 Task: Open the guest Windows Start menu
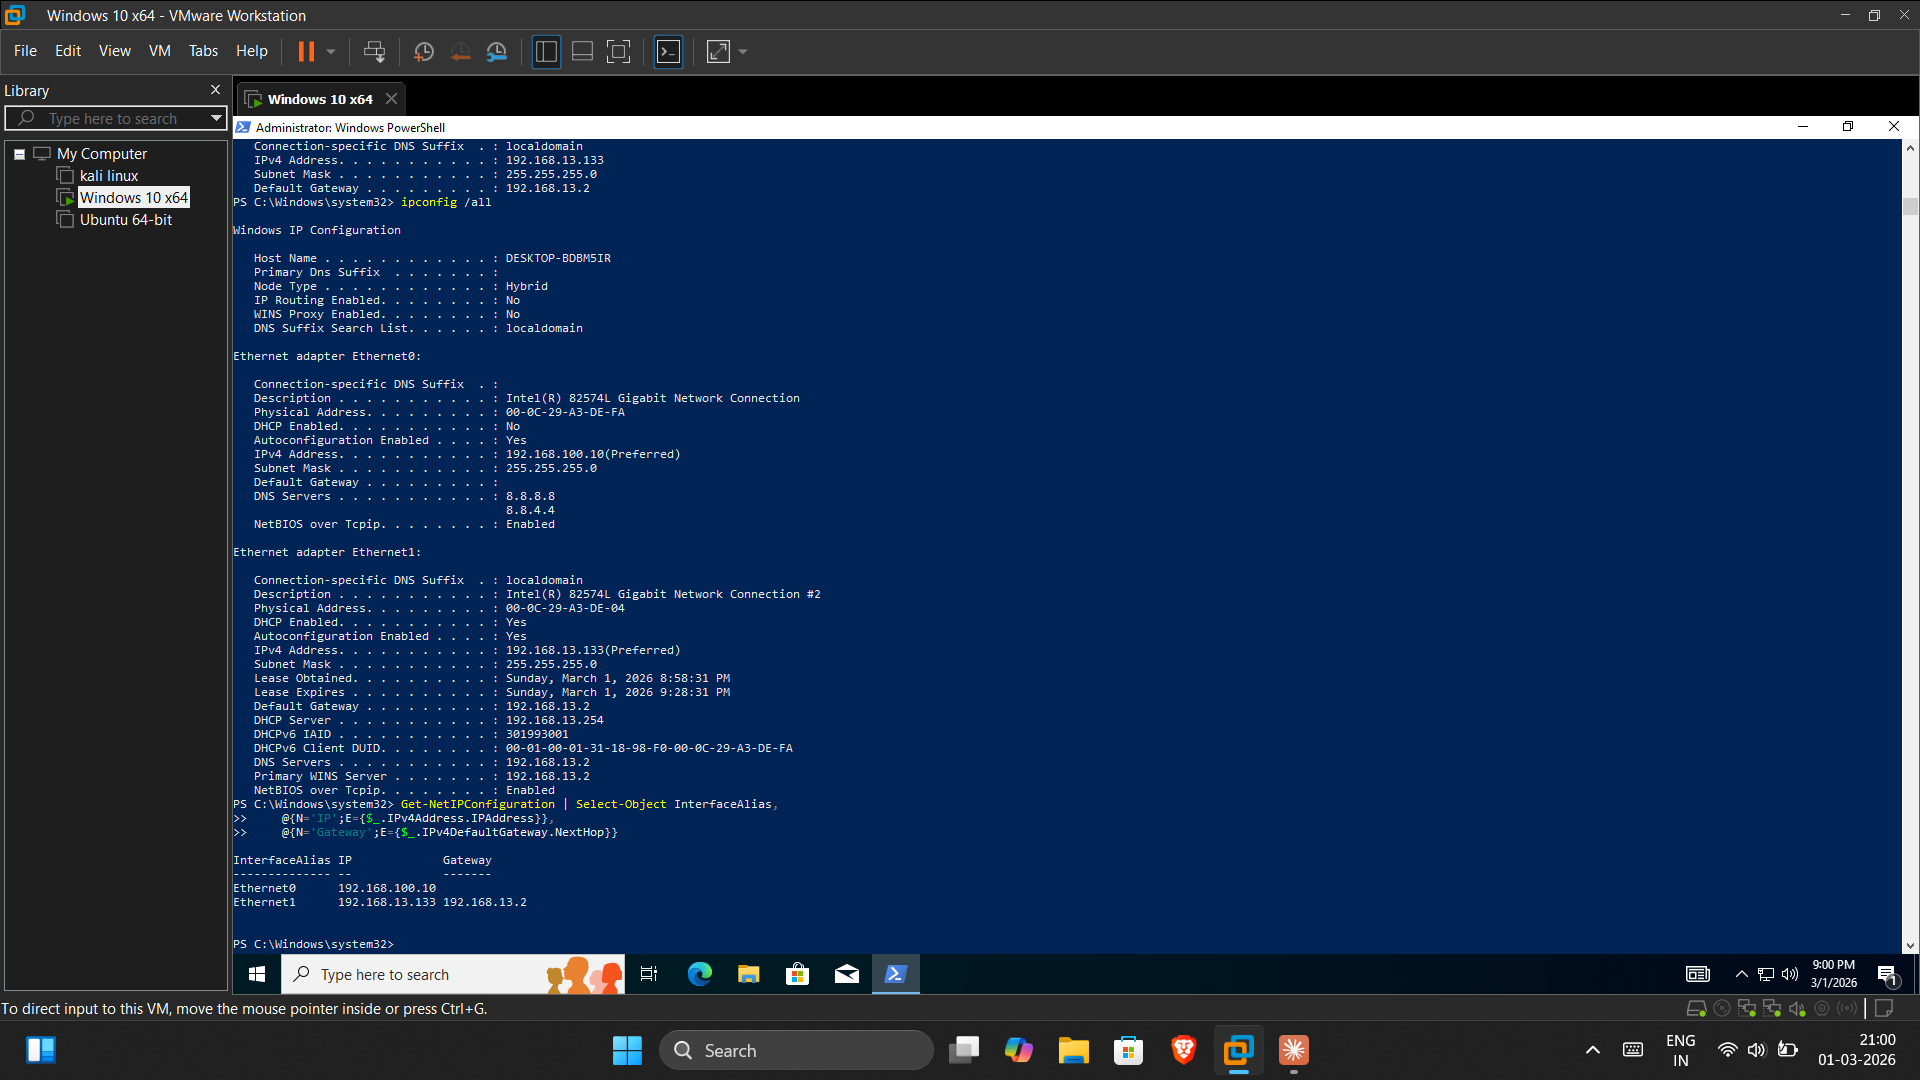tap(257, 974)
